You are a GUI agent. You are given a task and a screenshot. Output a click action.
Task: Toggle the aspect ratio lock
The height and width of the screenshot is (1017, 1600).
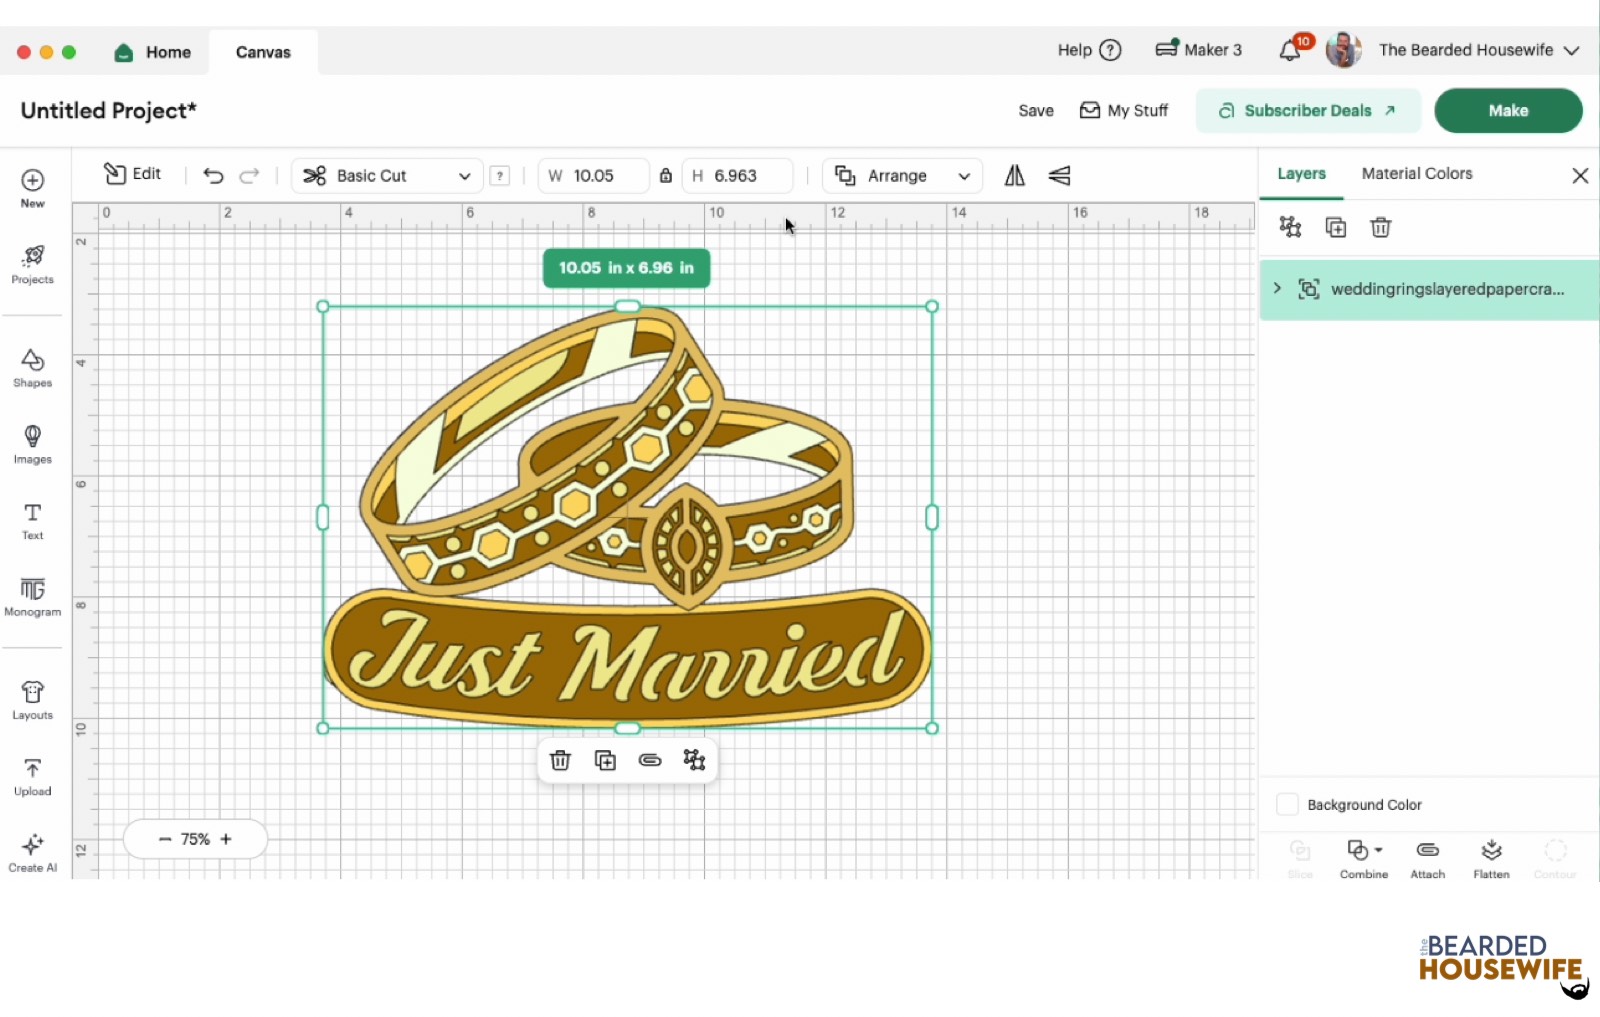point(665,176)
